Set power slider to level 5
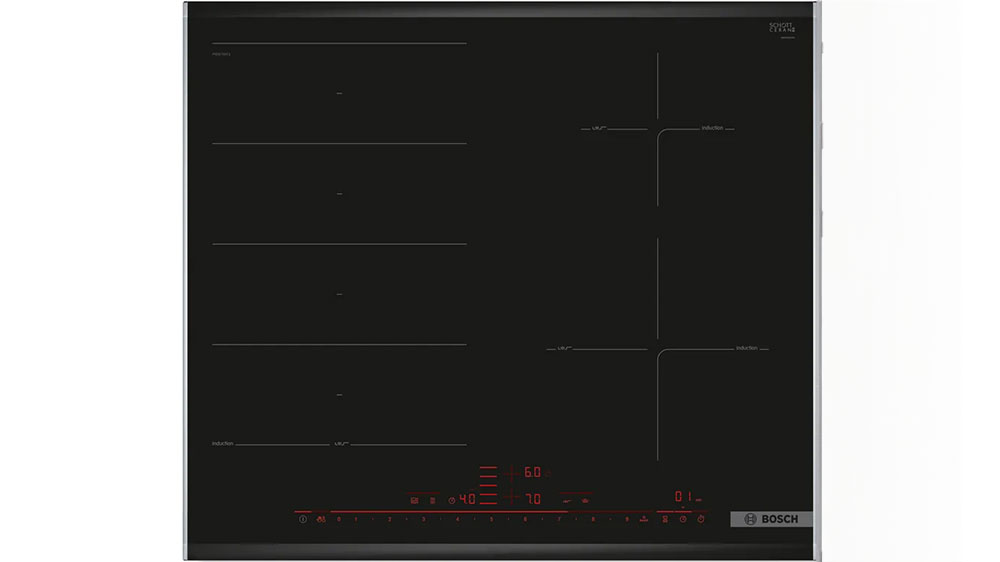This screenshot has width=1000, height=562. [x=491, y=519]
